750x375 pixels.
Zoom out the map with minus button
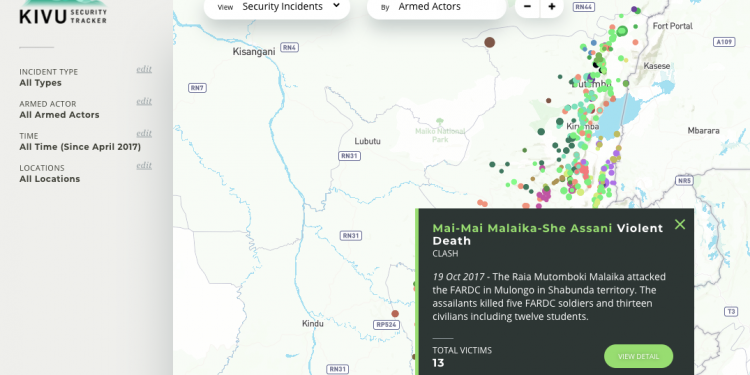[527, 7]
